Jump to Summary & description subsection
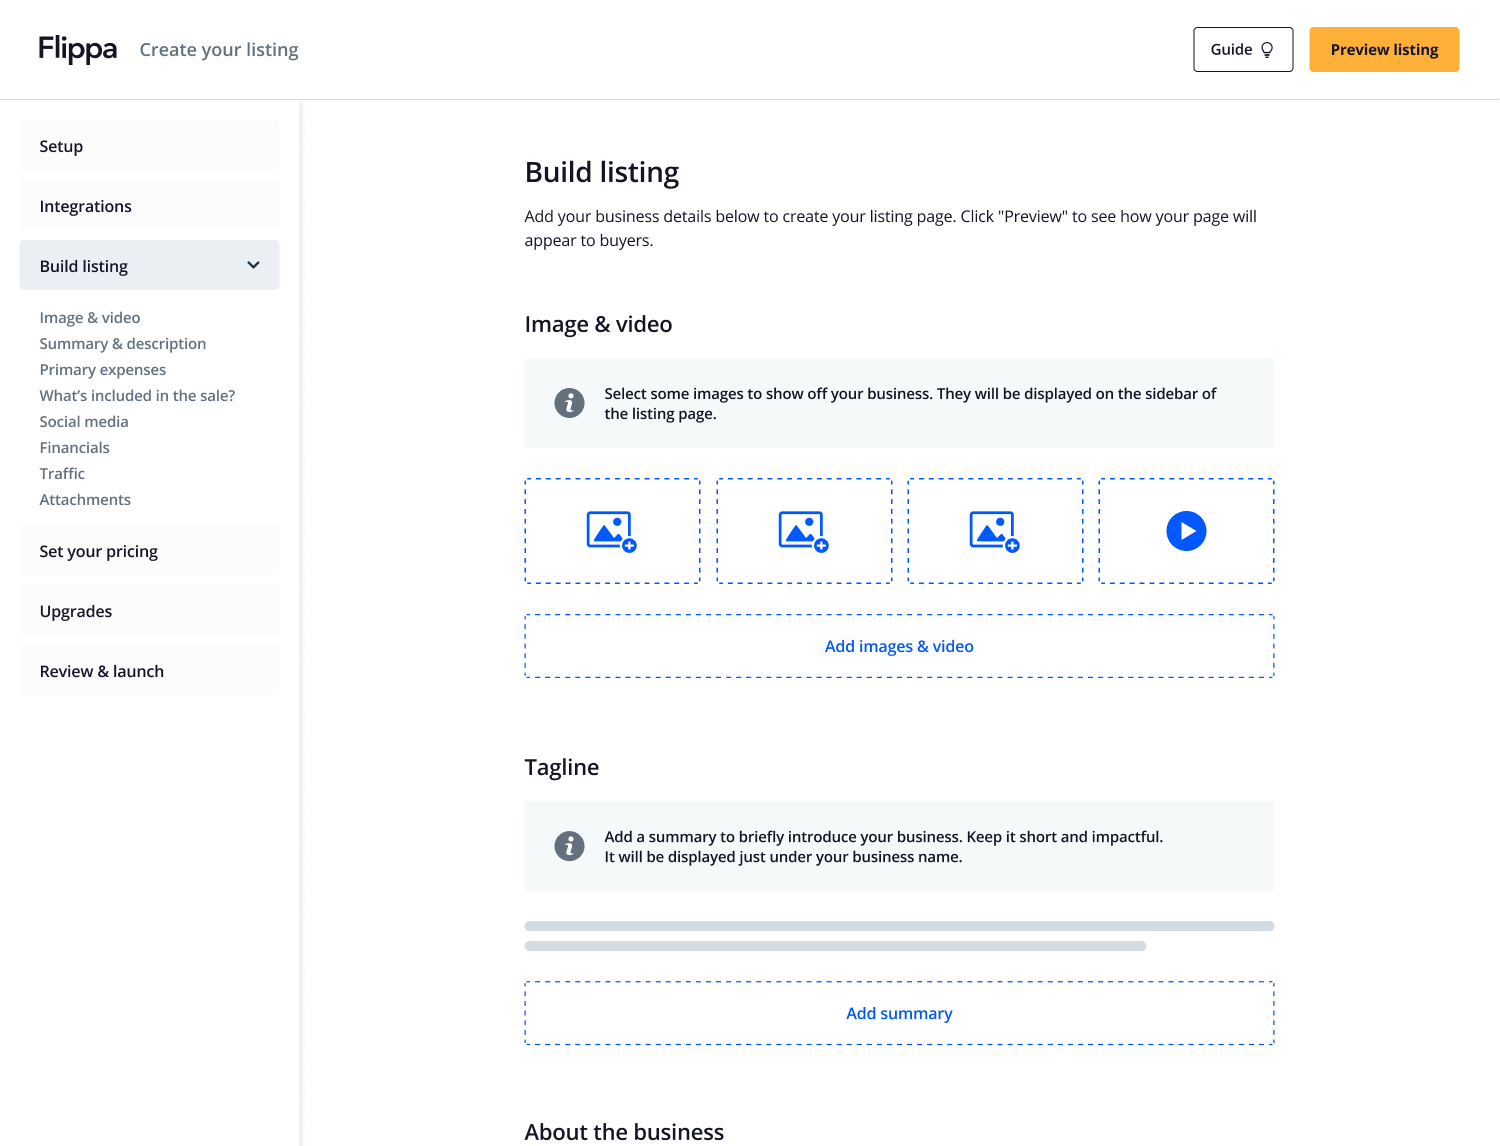The image size is (1500, 1146). tap(123, 343)
